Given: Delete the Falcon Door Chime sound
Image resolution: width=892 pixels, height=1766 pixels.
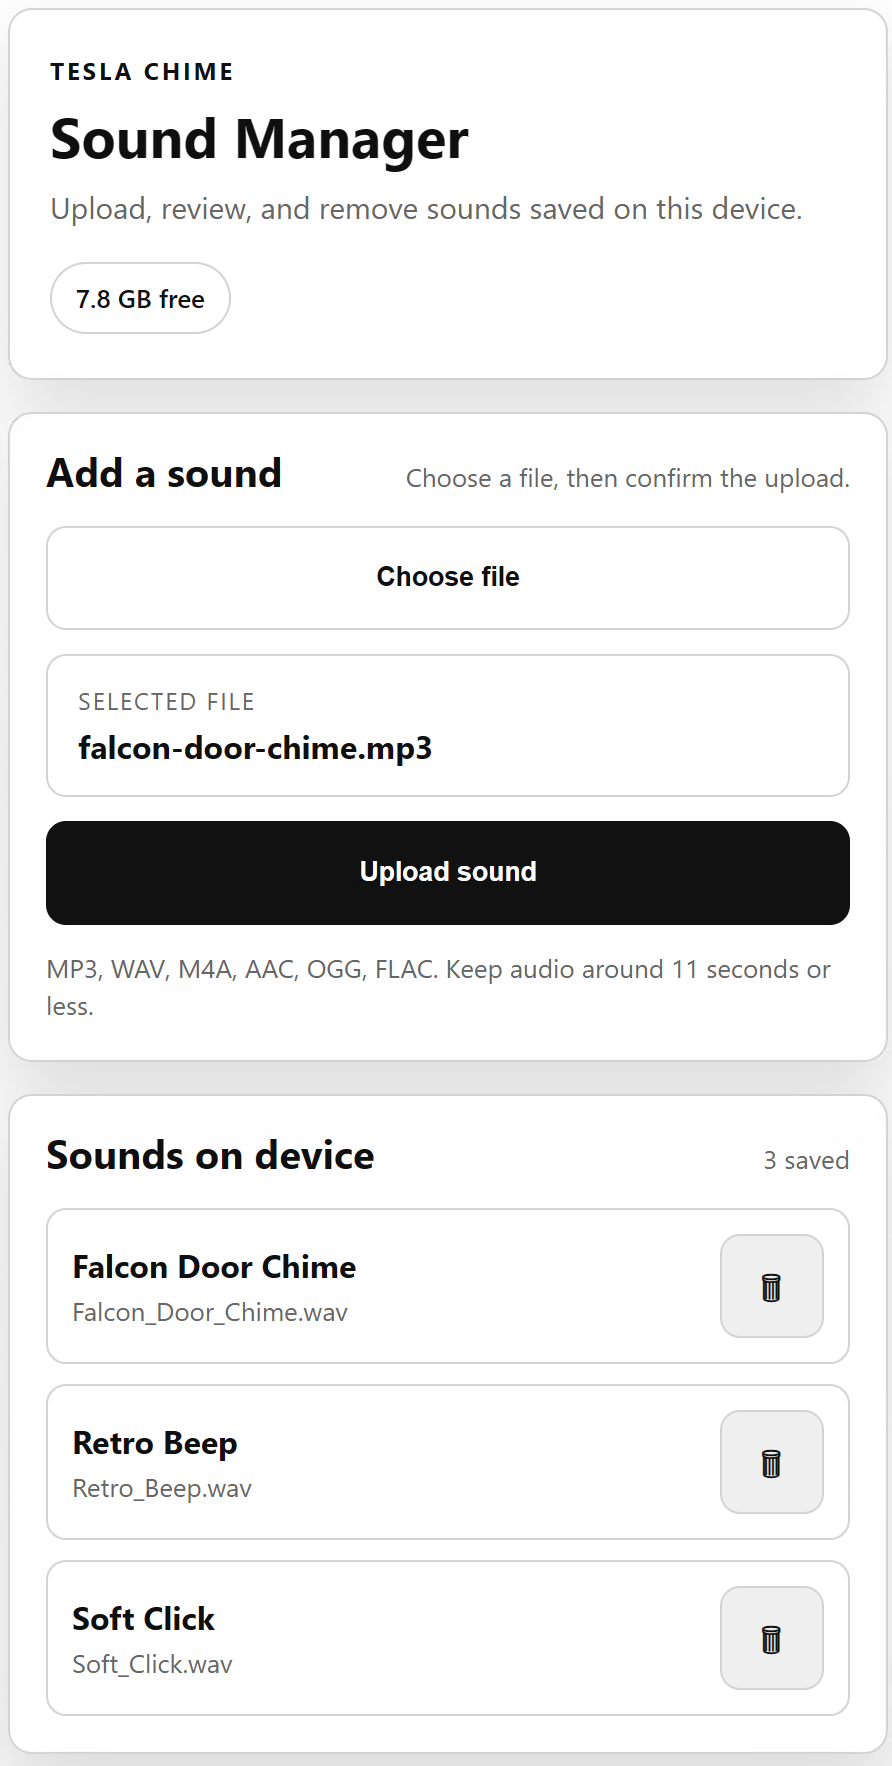Looking at the screenshot, I should (x=771, y=1286).
